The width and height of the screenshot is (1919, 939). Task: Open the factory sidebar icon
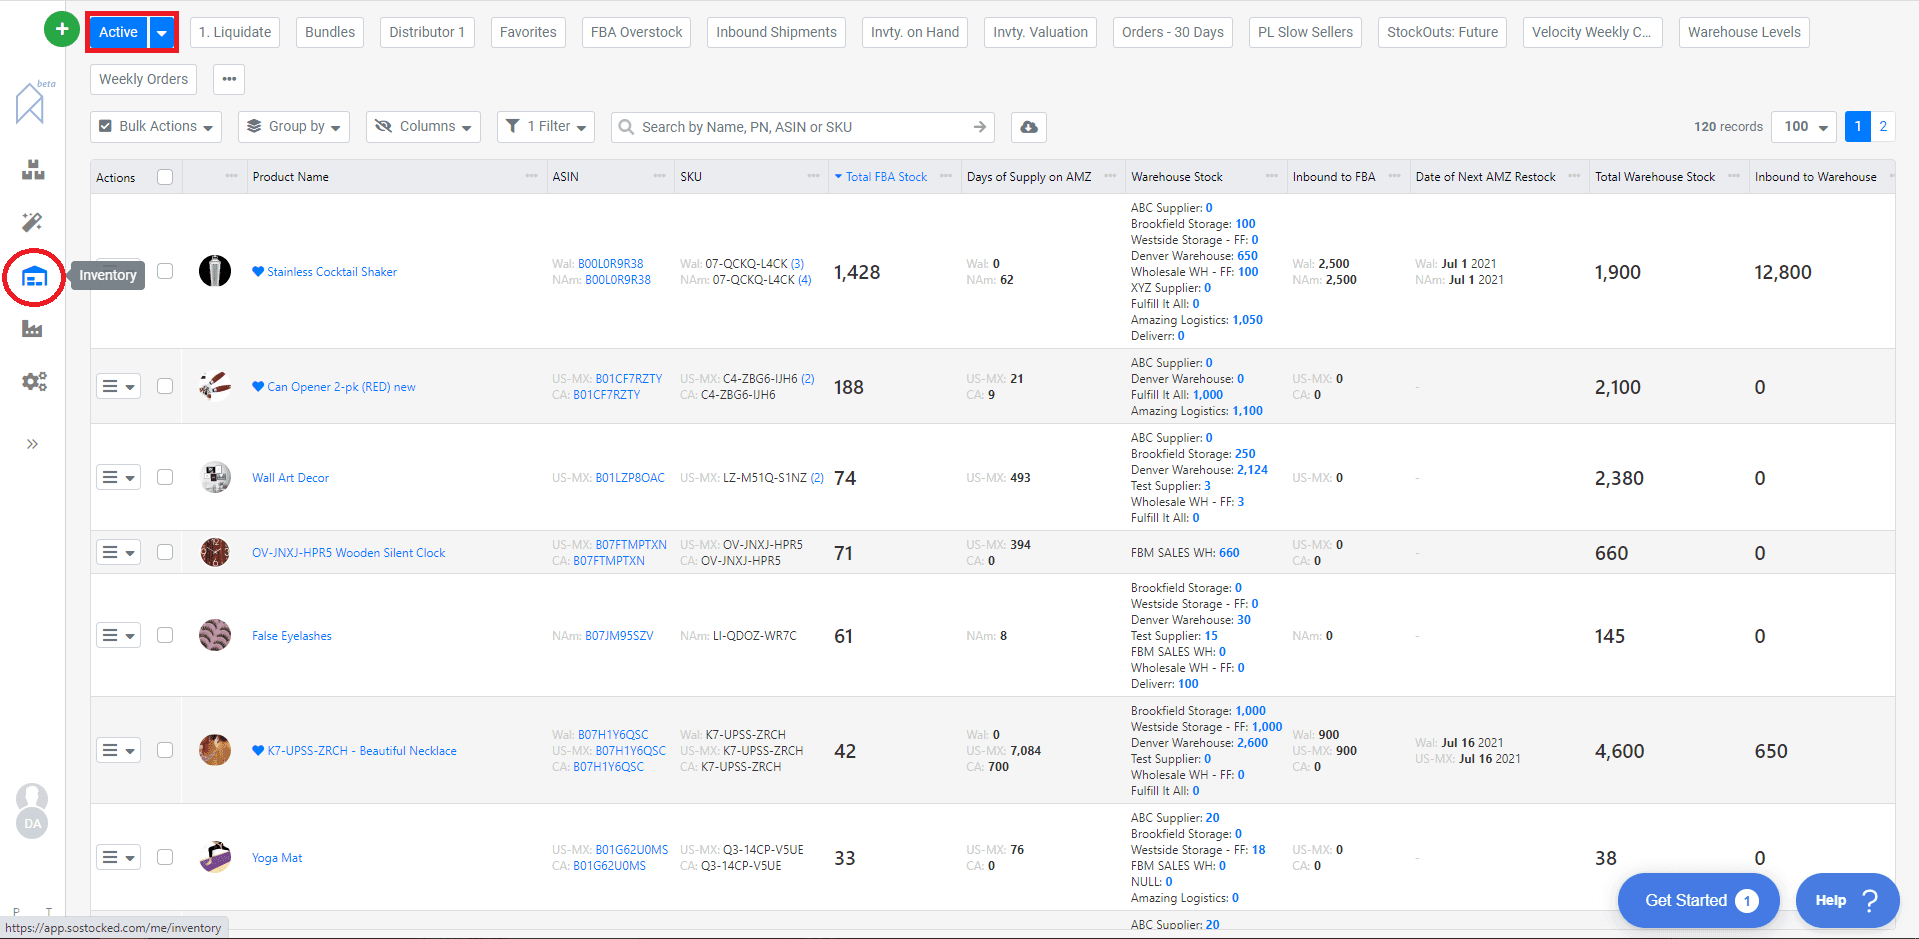32,329
